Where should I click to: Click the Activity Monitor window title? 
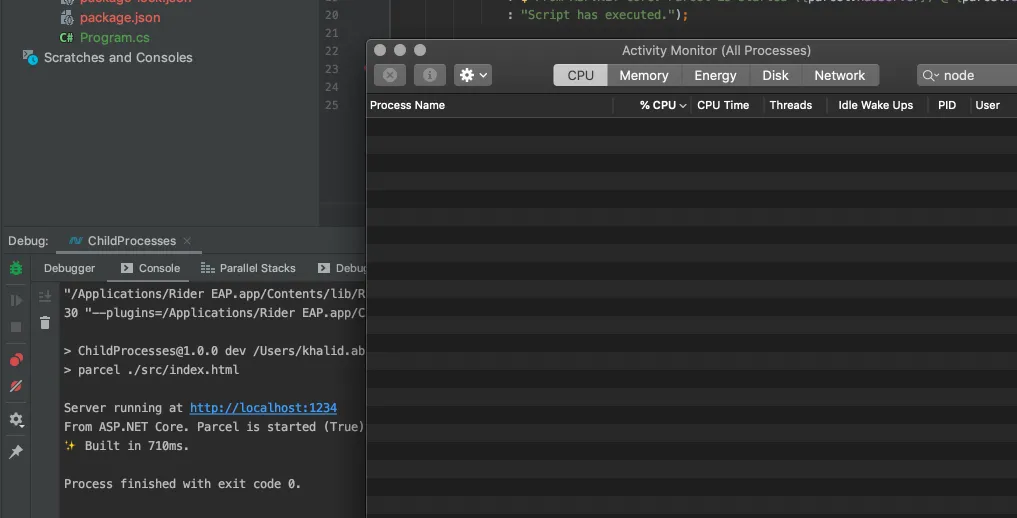coord(716,51)
